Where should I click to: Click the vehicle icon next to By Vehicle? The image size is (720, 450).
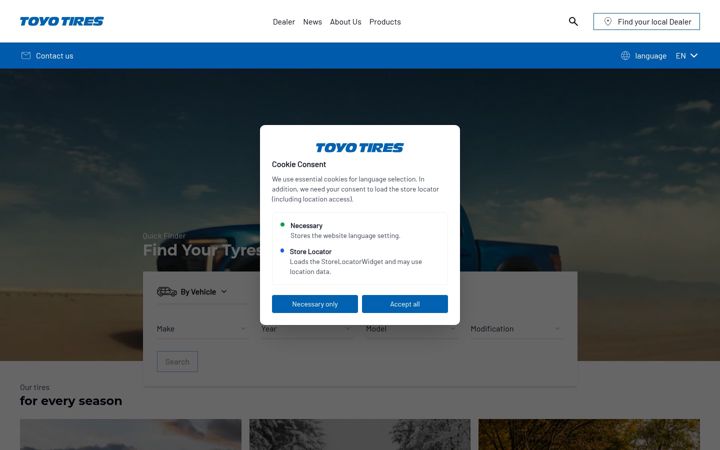click(167, 292)
